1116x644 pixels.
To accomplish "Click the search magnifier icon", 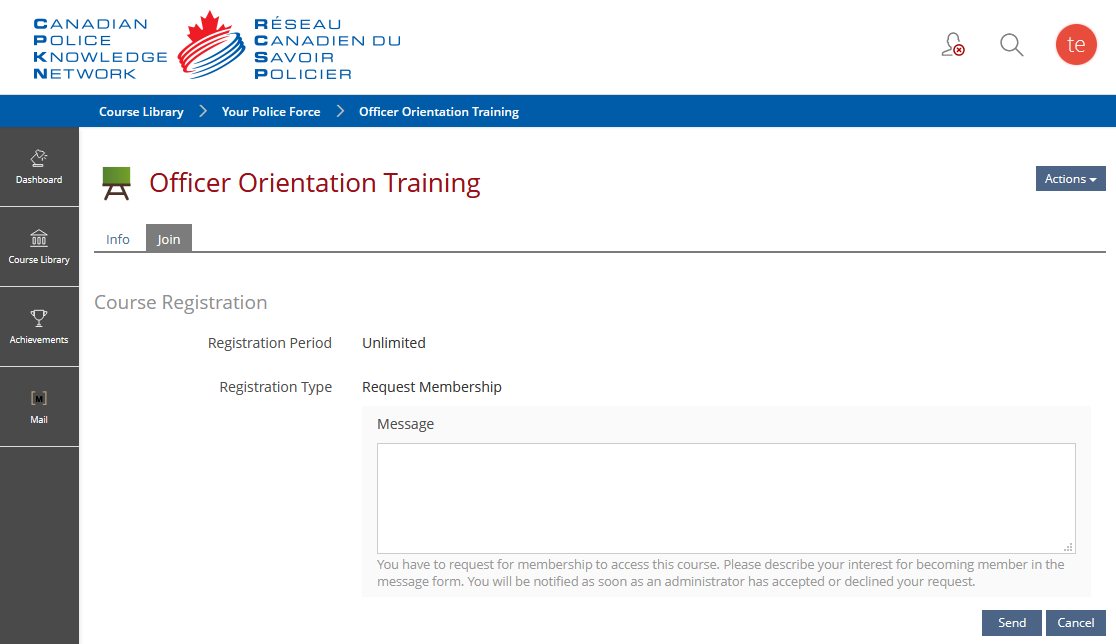I will coord(1011,45).
